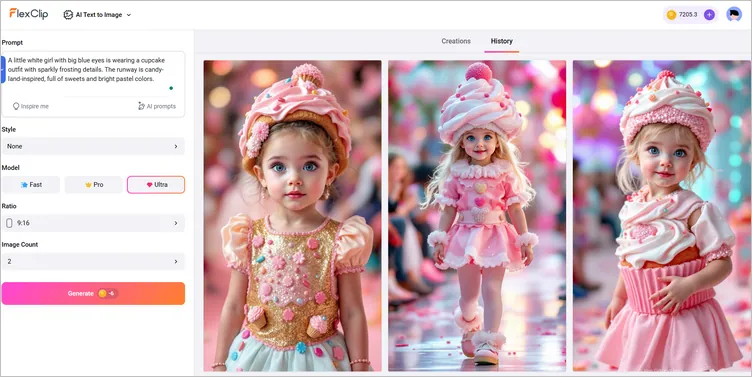The height and width of the screenshot is (377, 752).
Task: Click the Generate button
Action: click(93, 294)
